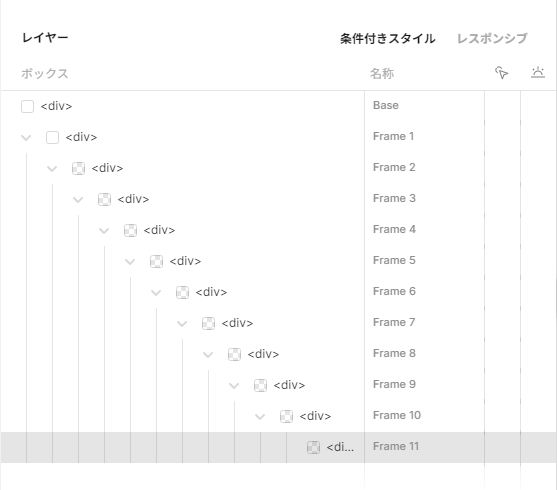Screen dimensions: 557x490
Task: Collapse the Frame 7 div
Action: pos(182,323)
